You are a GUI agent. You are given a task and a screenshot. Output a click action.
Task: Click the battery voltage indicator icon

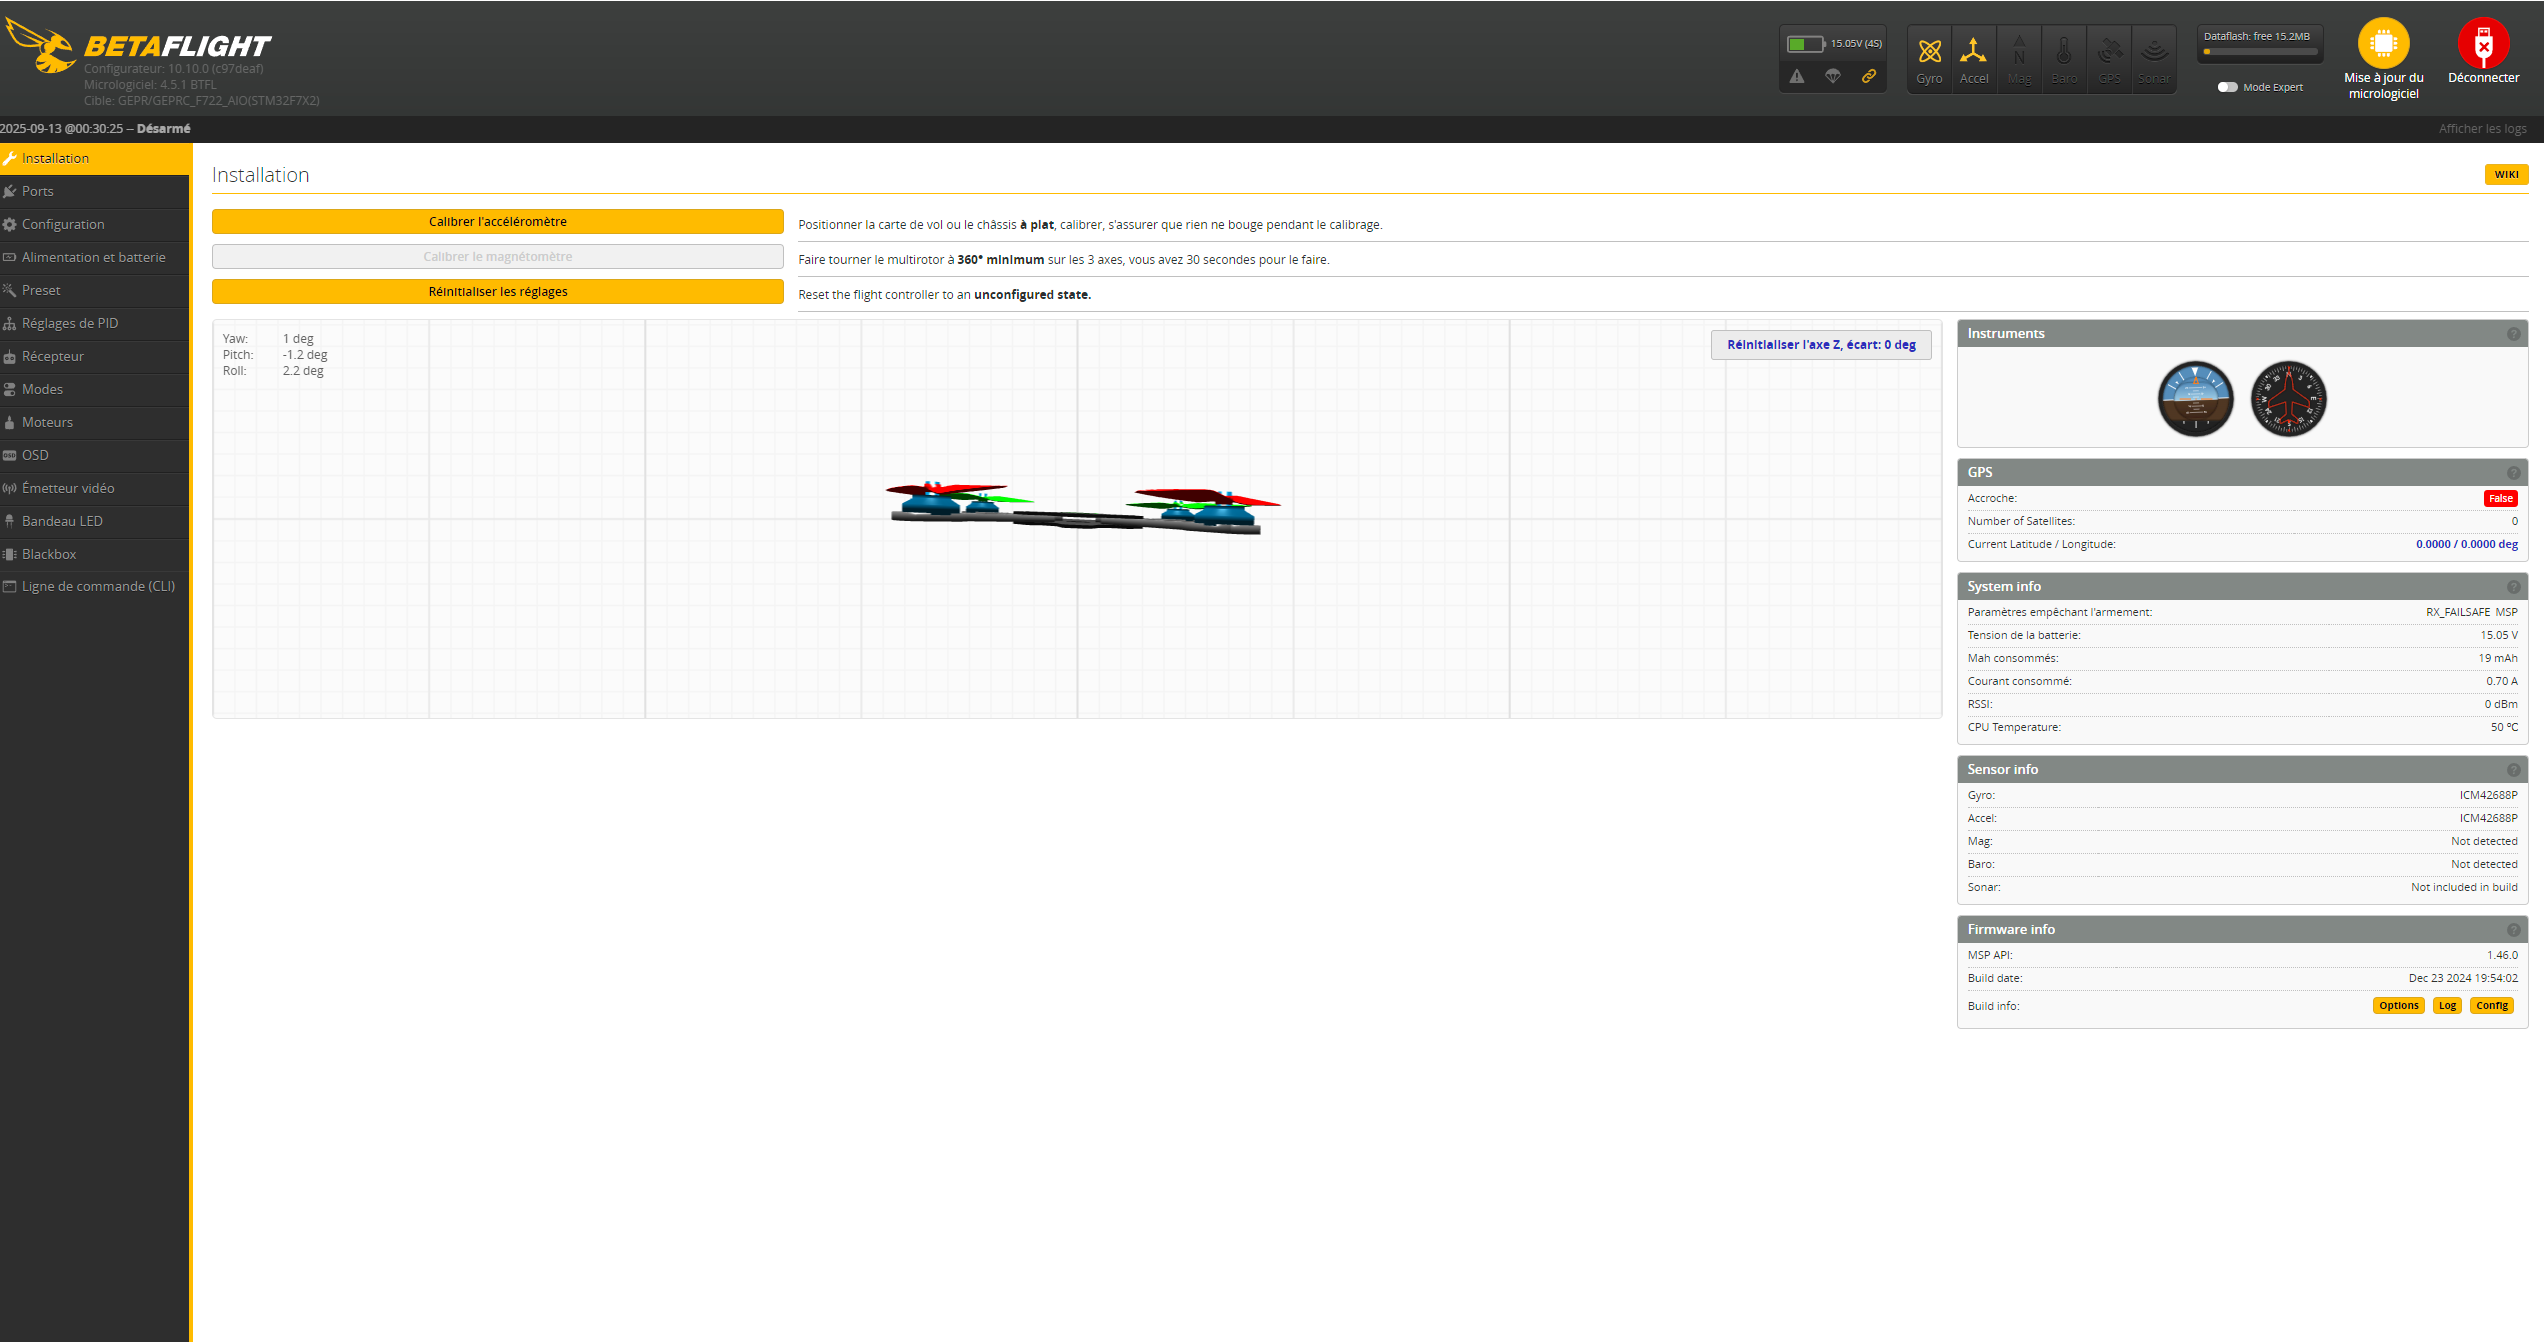pos(1805,44)
